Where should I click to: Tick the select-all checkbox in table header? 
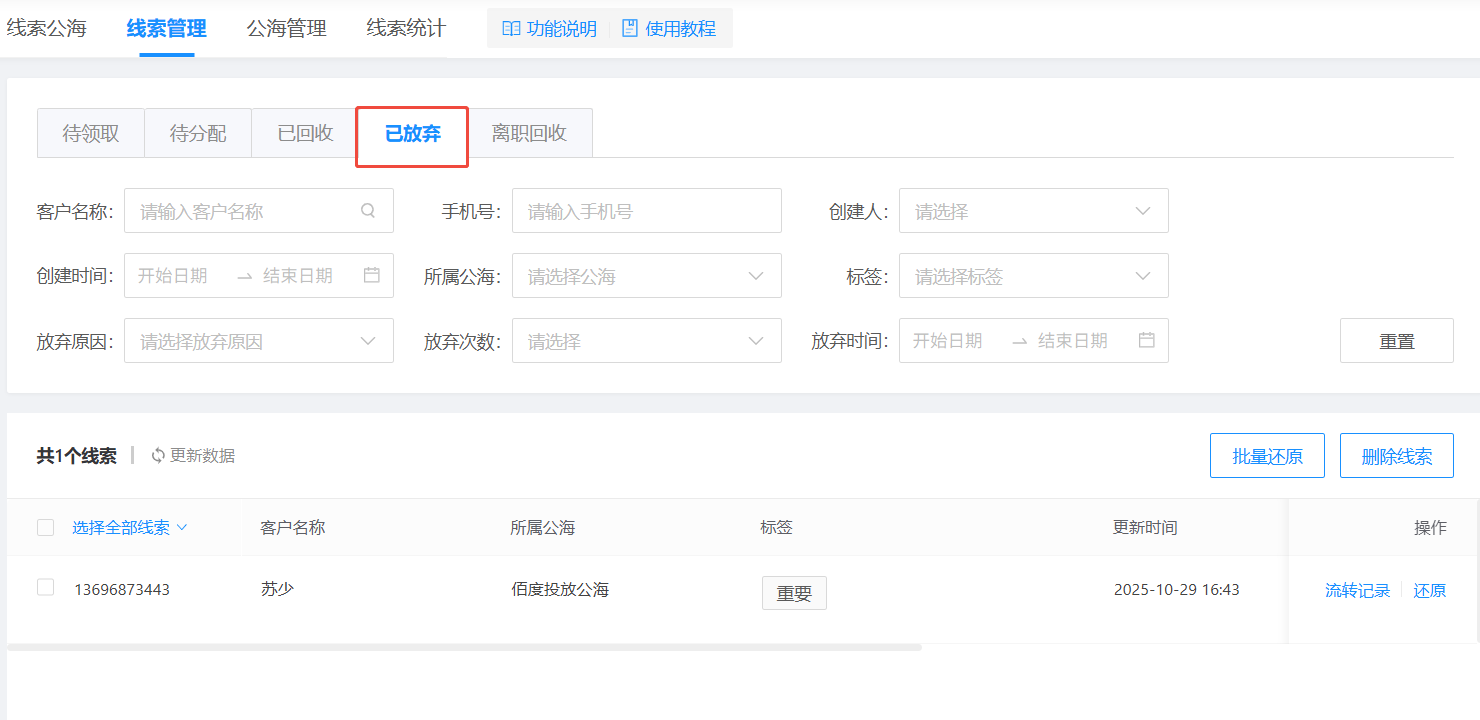[45, 528]
